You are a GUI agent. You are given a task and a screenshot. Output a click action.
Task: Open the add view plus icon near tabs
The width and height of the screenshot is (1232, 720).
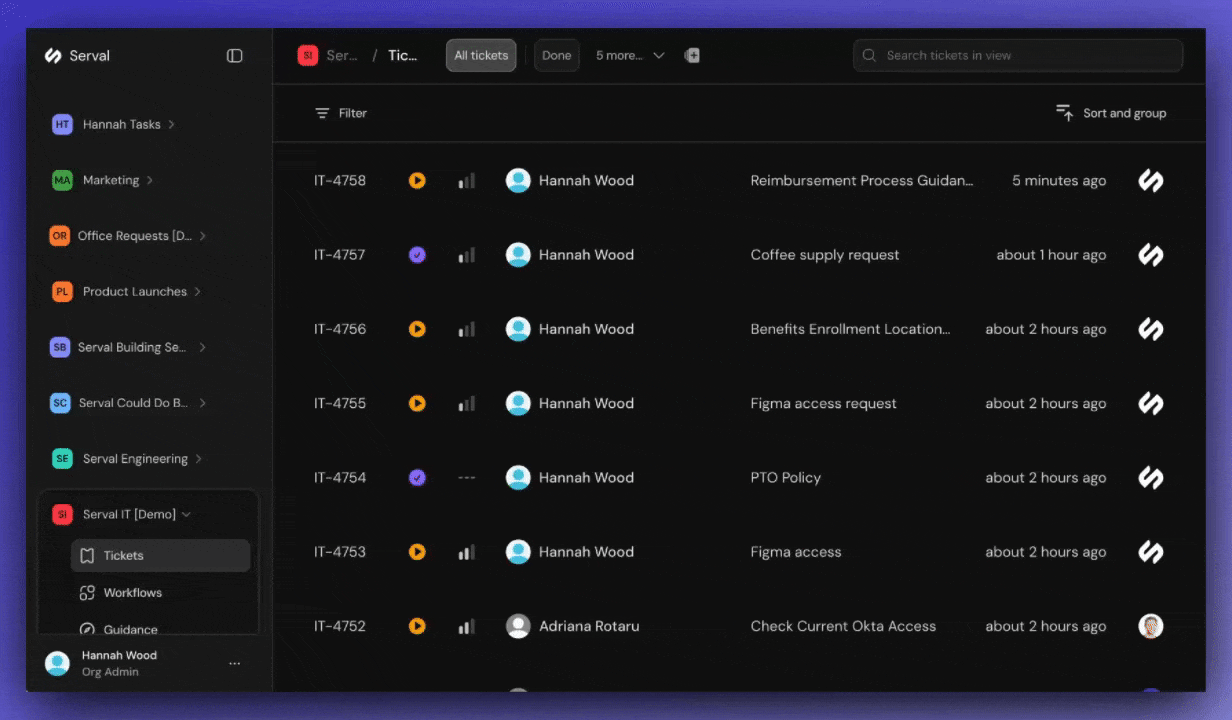point(692,55)
